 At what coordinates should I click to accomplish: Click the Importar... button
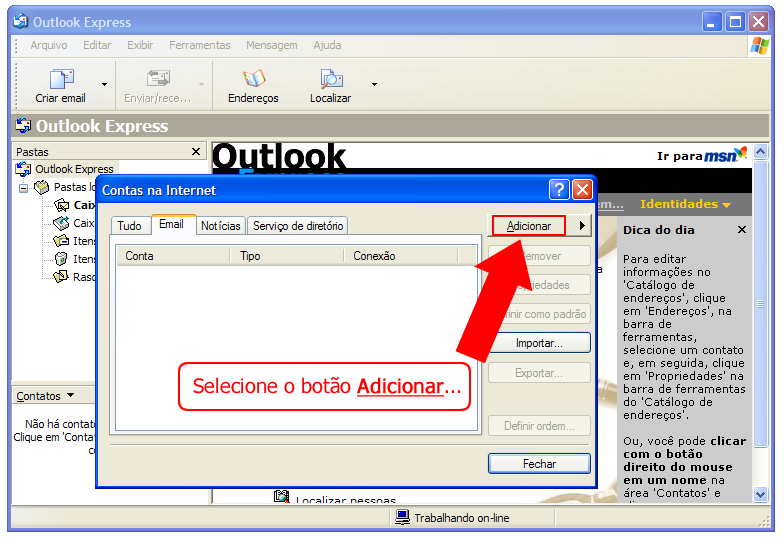coord(539,343)
